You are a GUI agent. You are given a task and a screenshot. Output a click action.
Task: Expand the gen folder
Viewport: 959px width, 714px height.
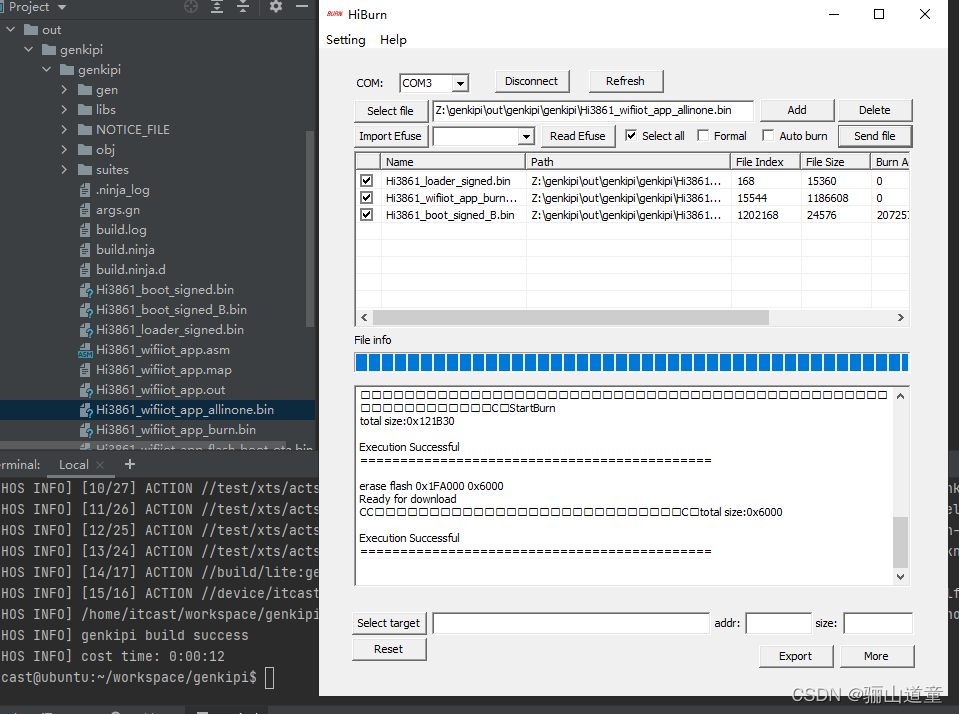(x=64, y=90)
